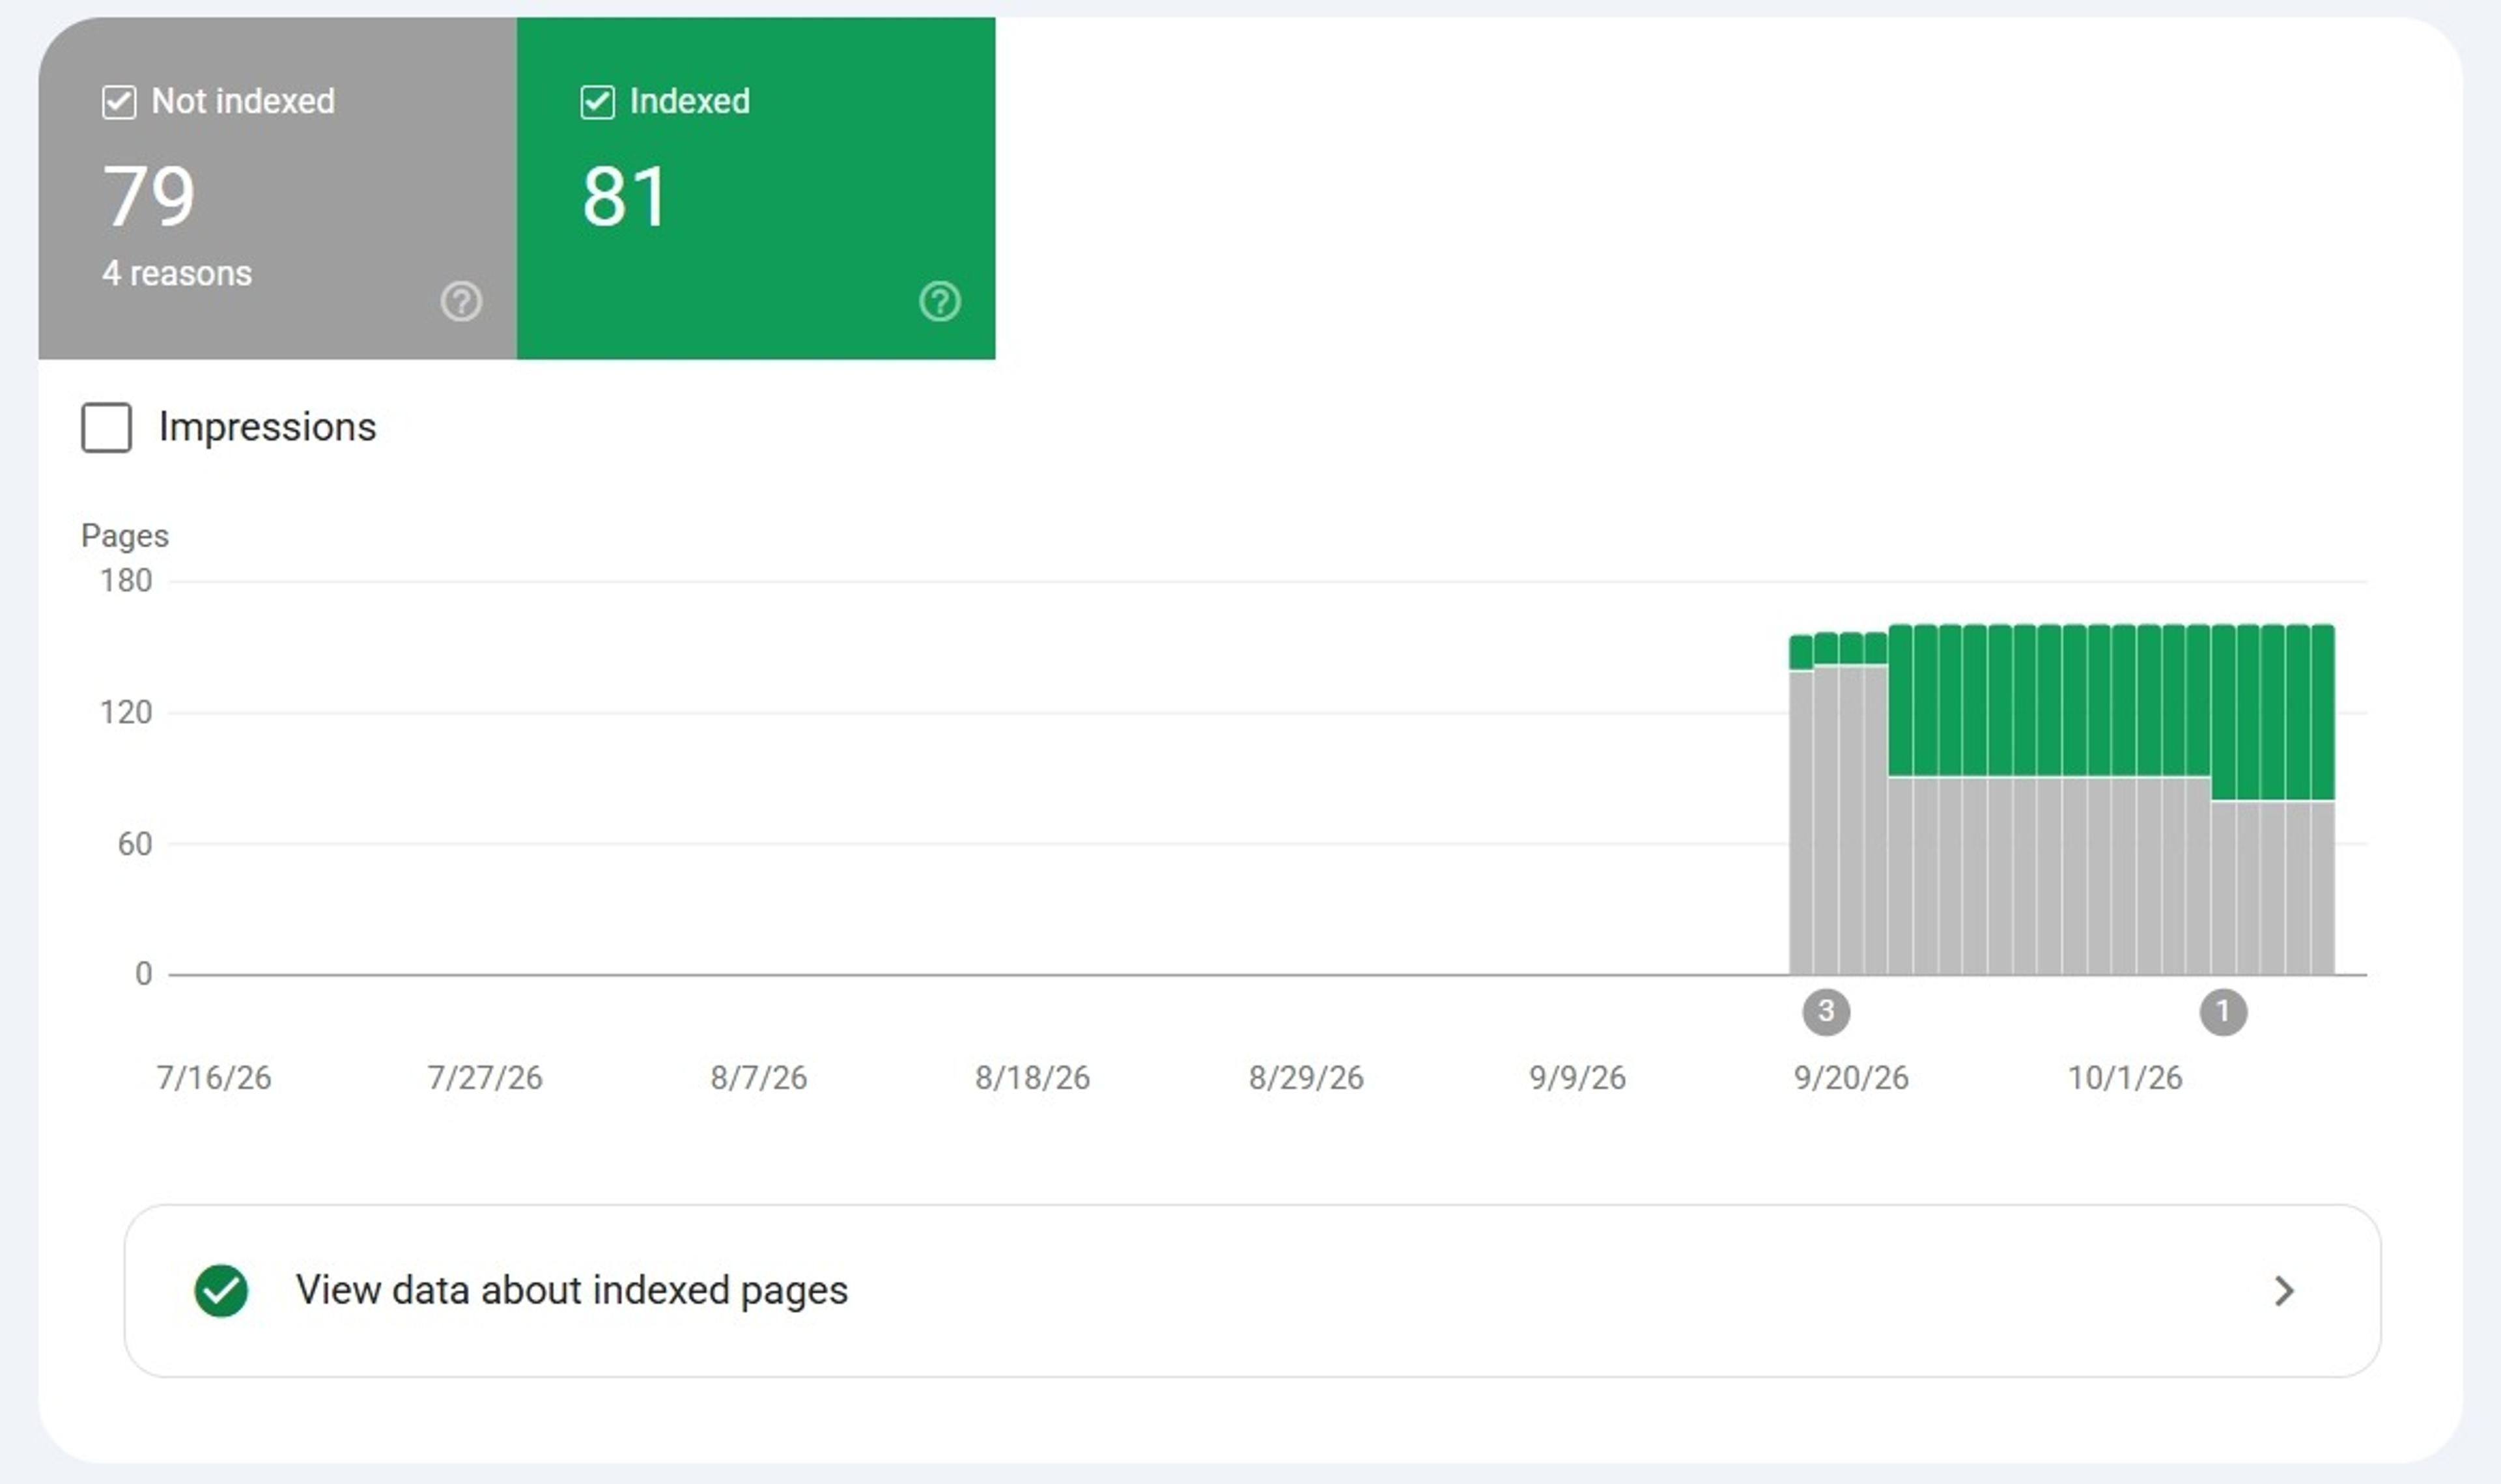2501x1484 pixels.
Task: Click help icon in Indexed card
Action: (940, 301)
